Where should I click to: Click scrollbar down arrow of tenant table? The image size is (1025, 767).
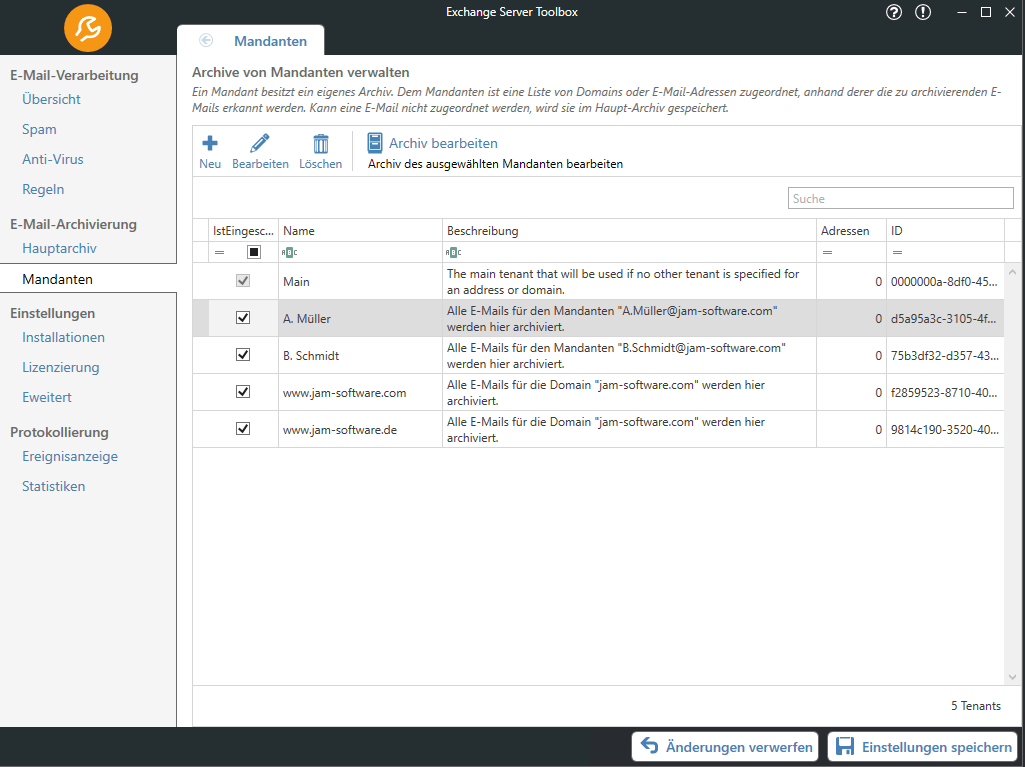(1012, 677)
